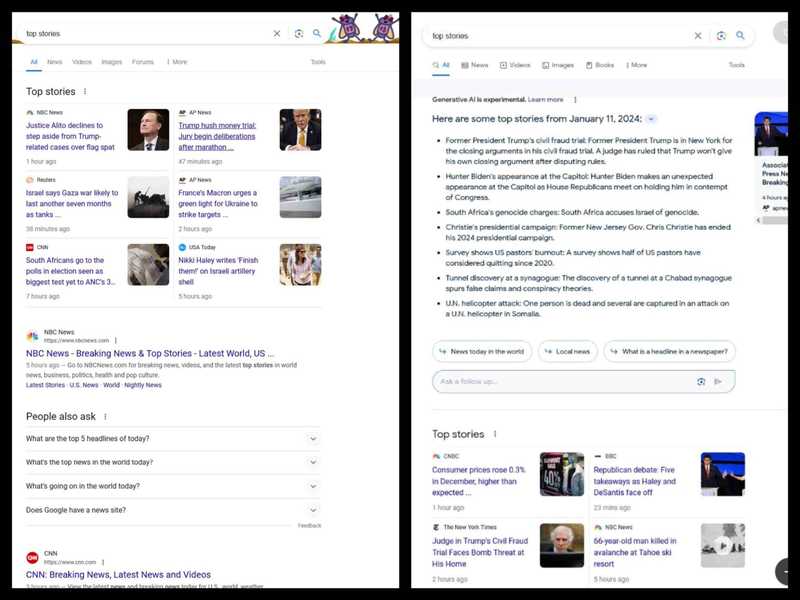Open 'Learn more' about Generative AI

click(545, 100)
